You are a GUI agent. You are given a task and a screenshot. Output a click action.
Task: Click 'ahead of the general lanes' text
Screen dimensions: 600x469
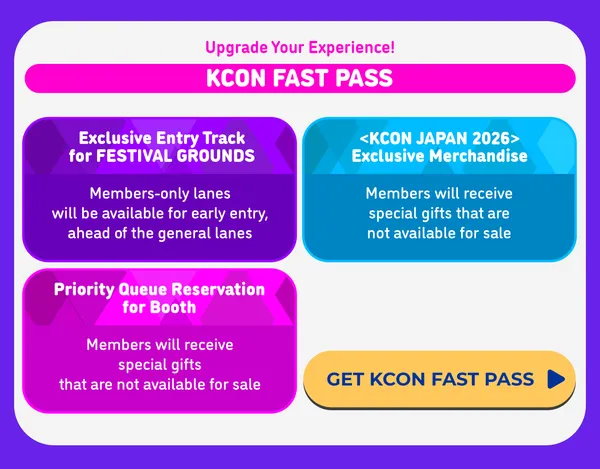point(159,233)
